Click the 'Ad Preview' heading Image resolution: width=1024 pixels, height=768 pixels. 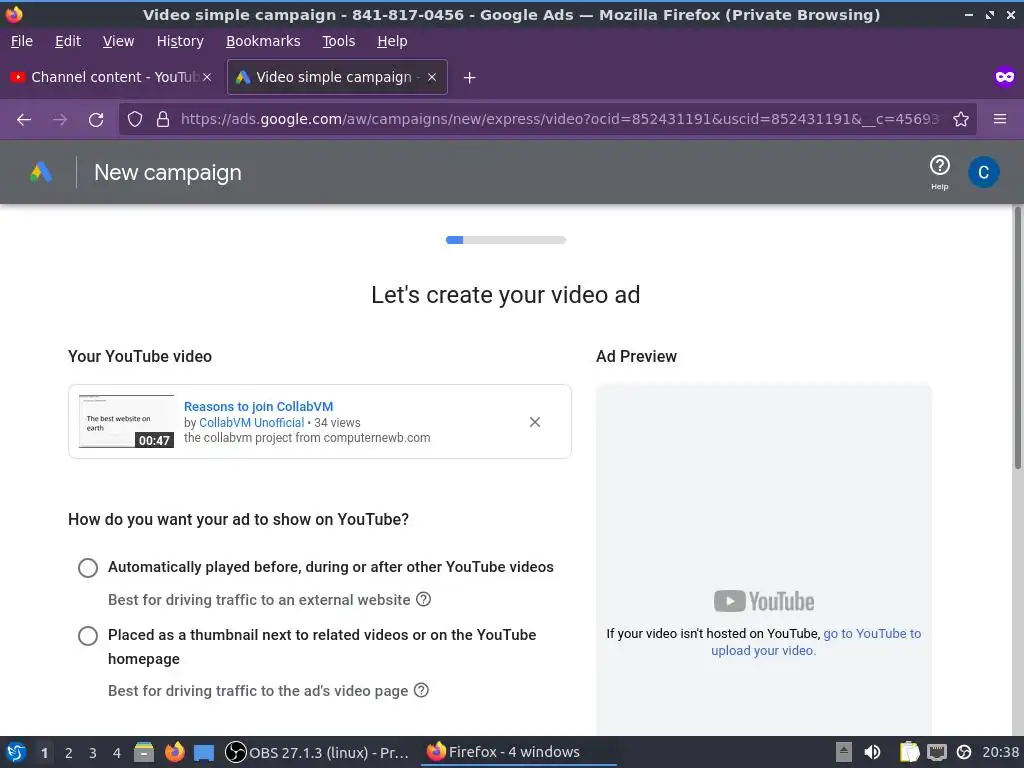pyautogui.click(x=636, y=357)
